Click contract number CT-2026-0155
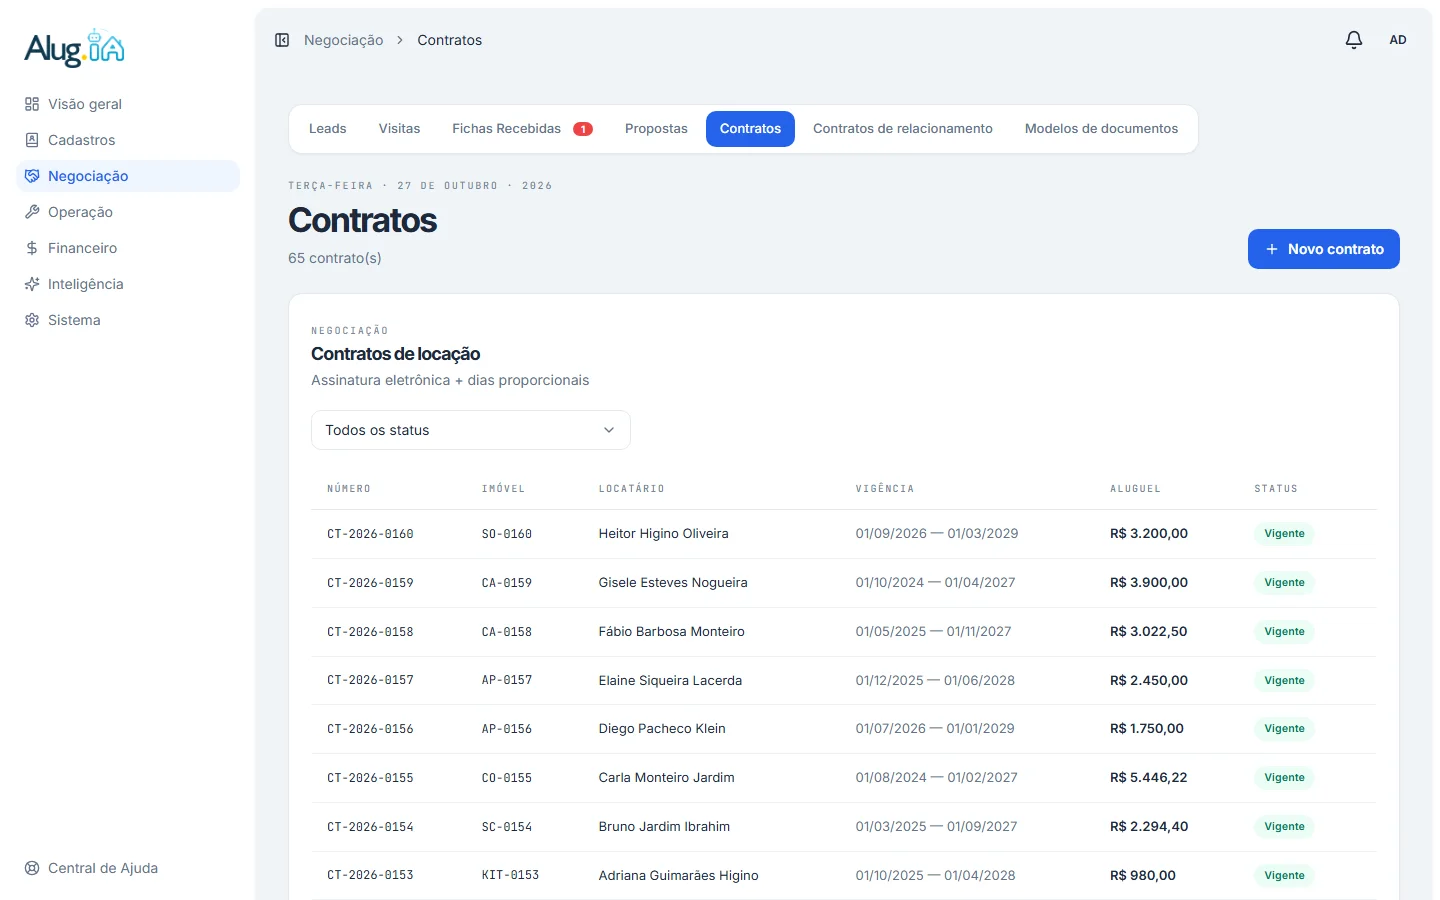 [x=370, y=778]
